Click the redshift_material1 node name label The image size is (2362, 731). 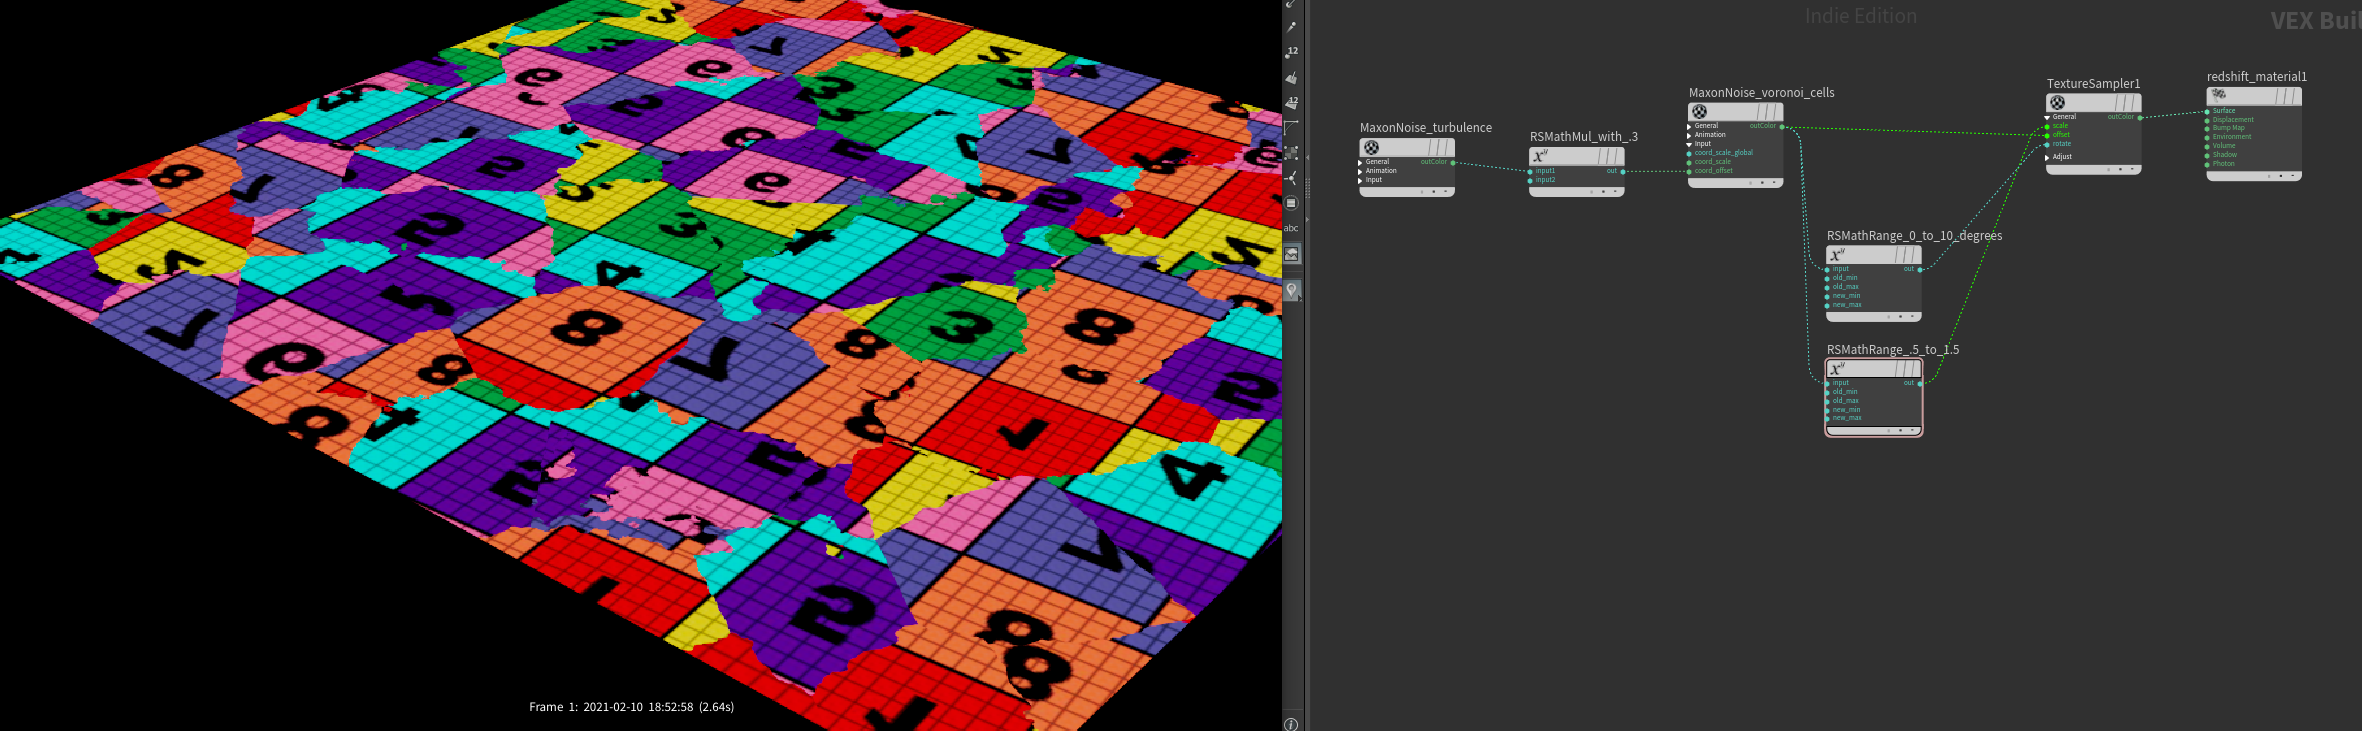[x=2256, y=77]
